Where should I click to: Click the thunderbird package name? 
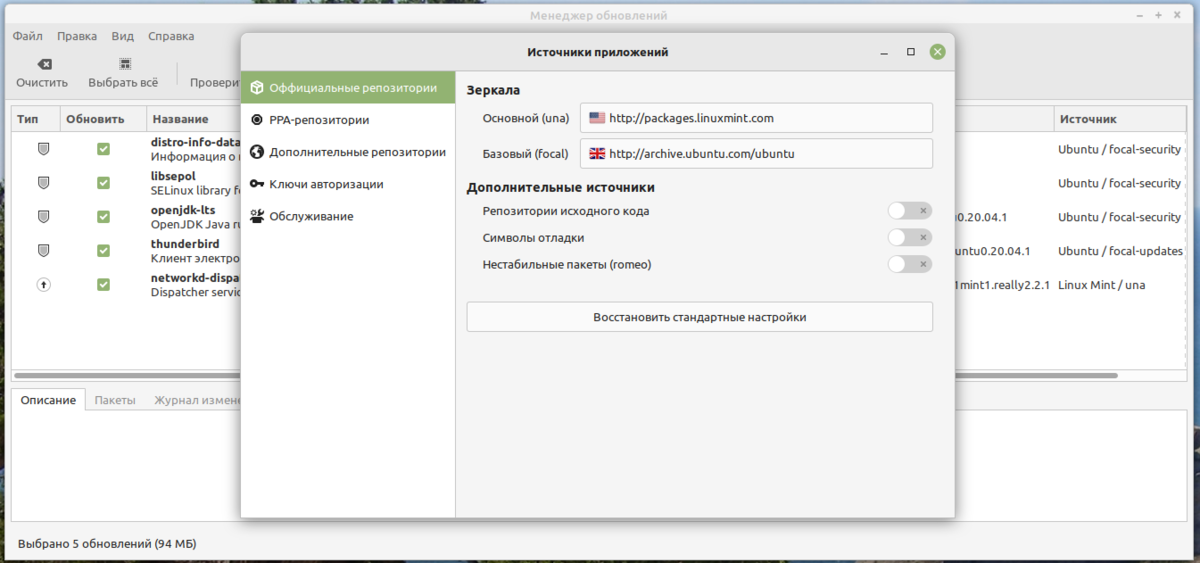coord(186,244)
